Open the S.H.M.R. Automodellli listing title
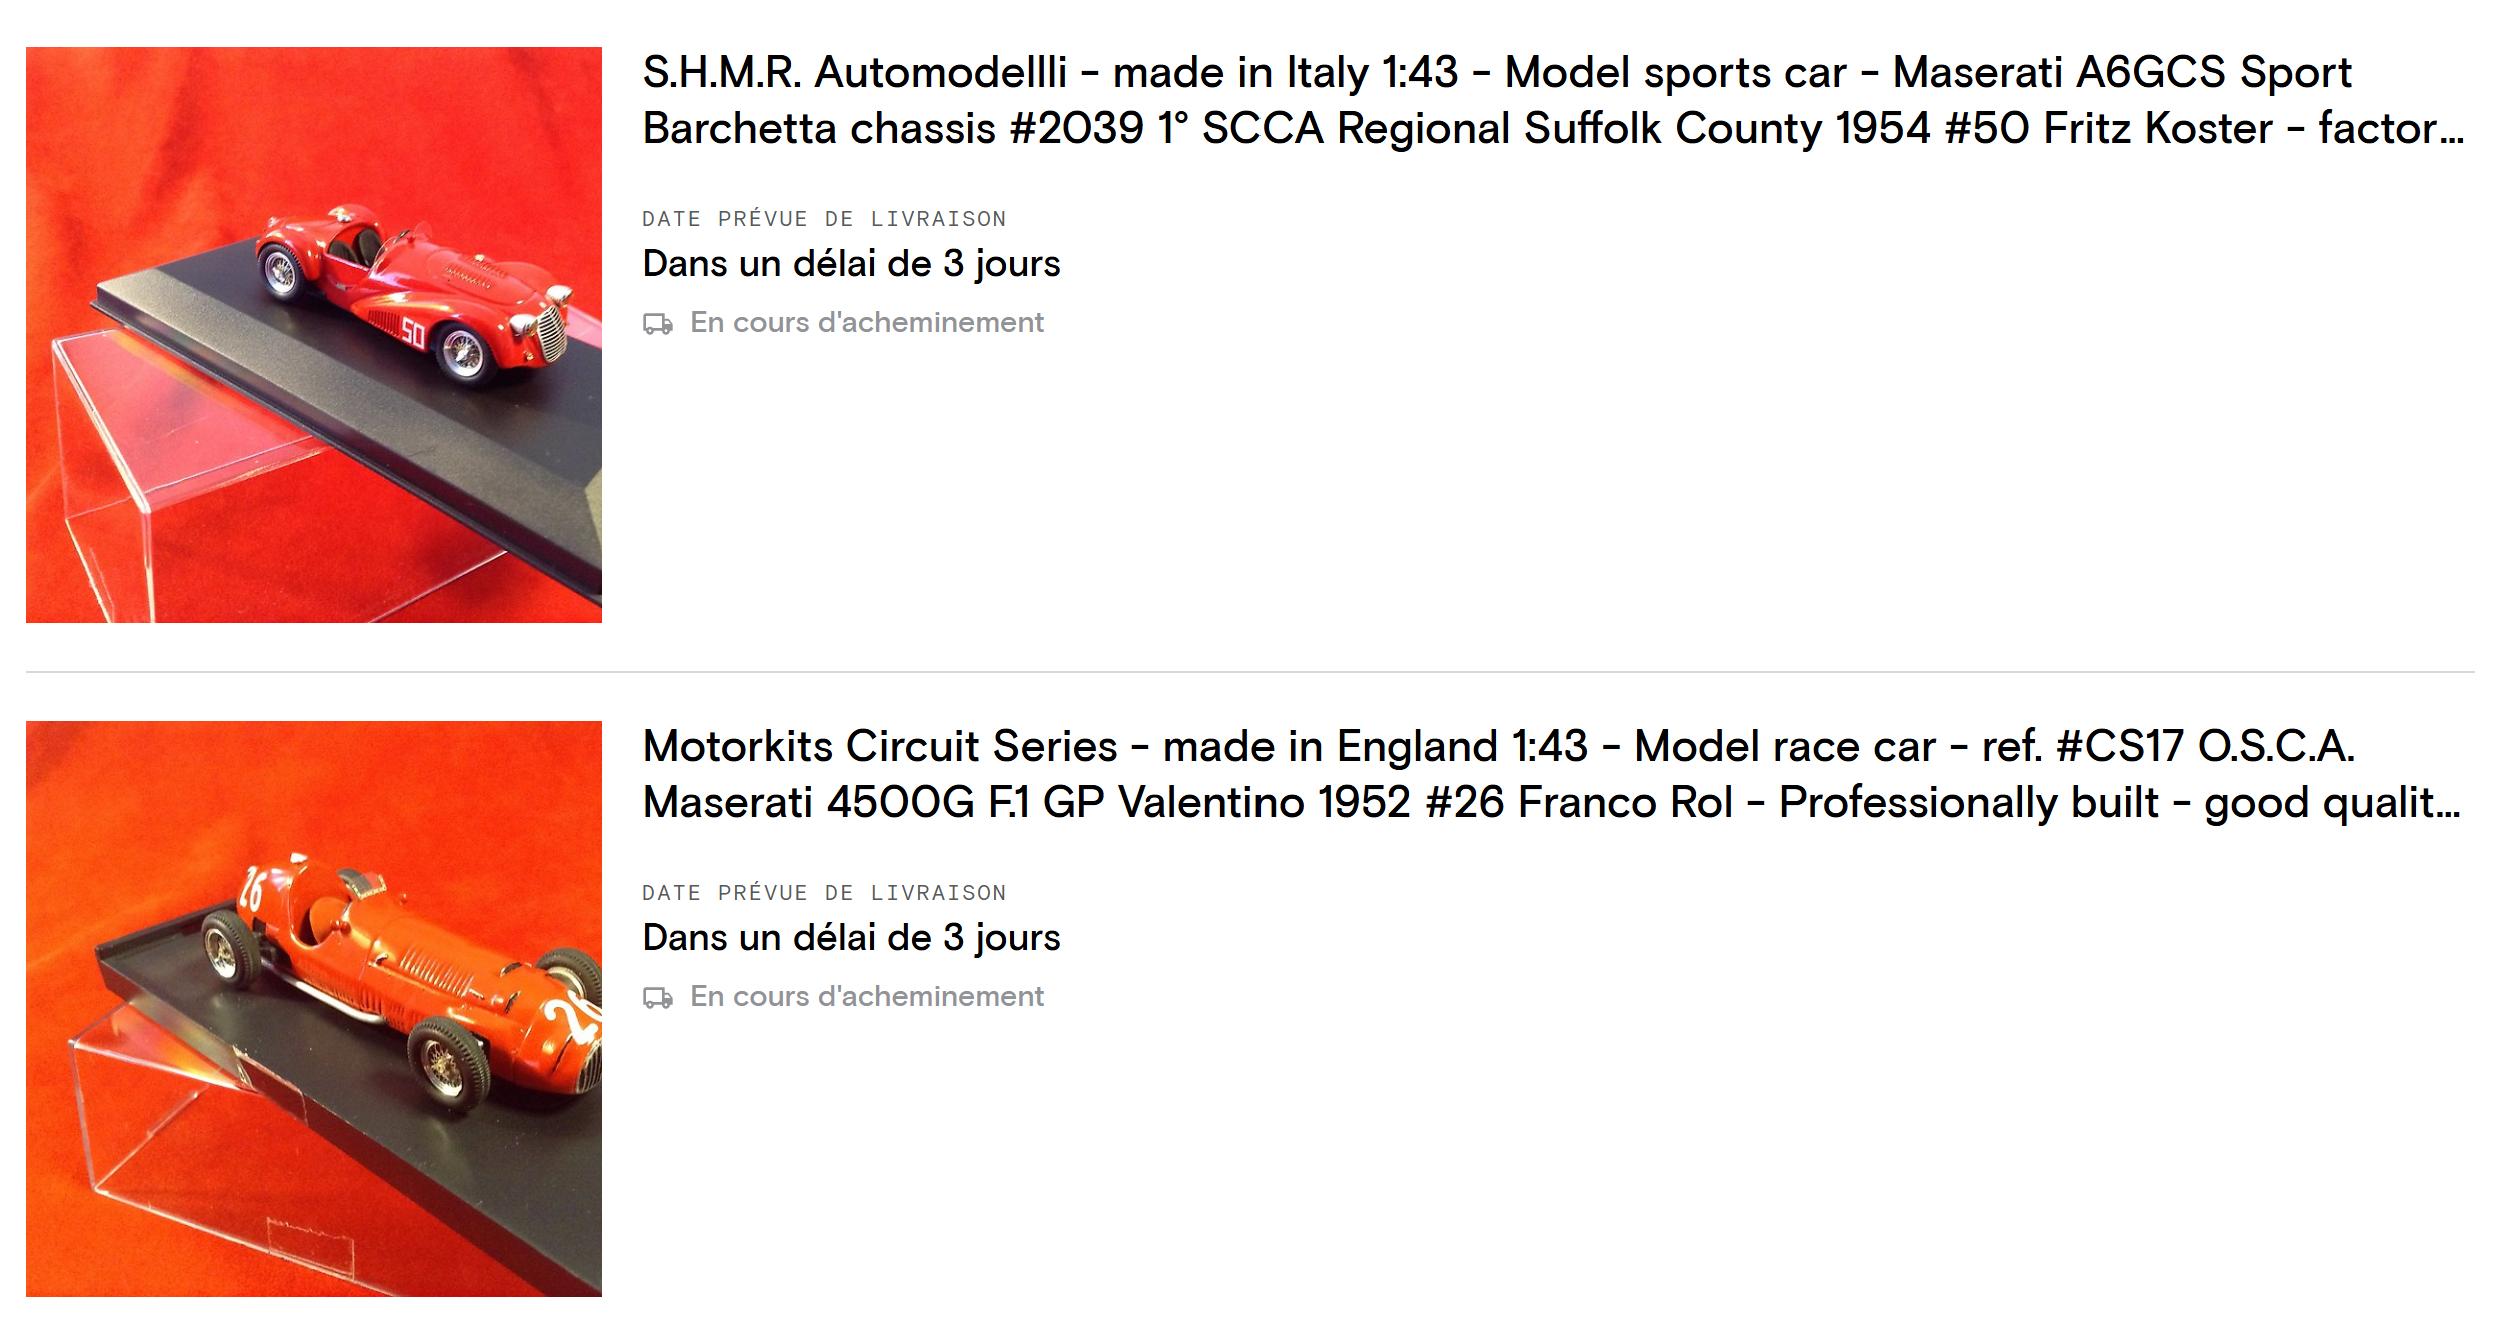This screenshot has width=2512, height=1318. coord(1552,100)
